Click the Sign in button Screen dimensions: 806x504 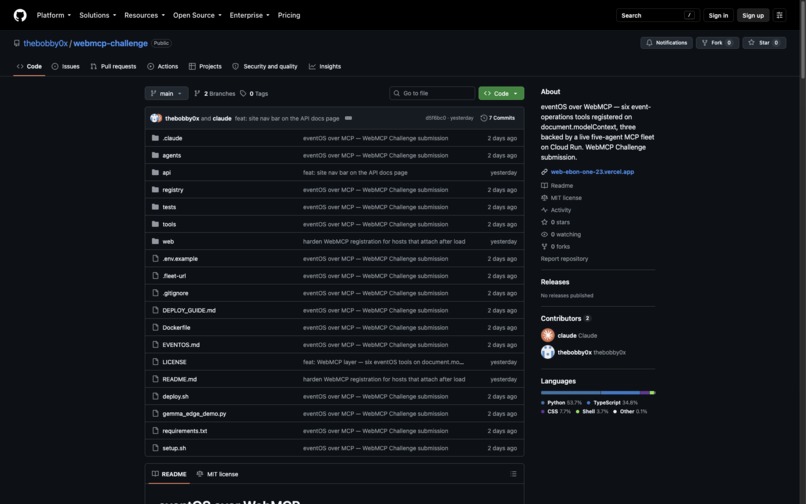pyautogui.click(x=718, y=15)
